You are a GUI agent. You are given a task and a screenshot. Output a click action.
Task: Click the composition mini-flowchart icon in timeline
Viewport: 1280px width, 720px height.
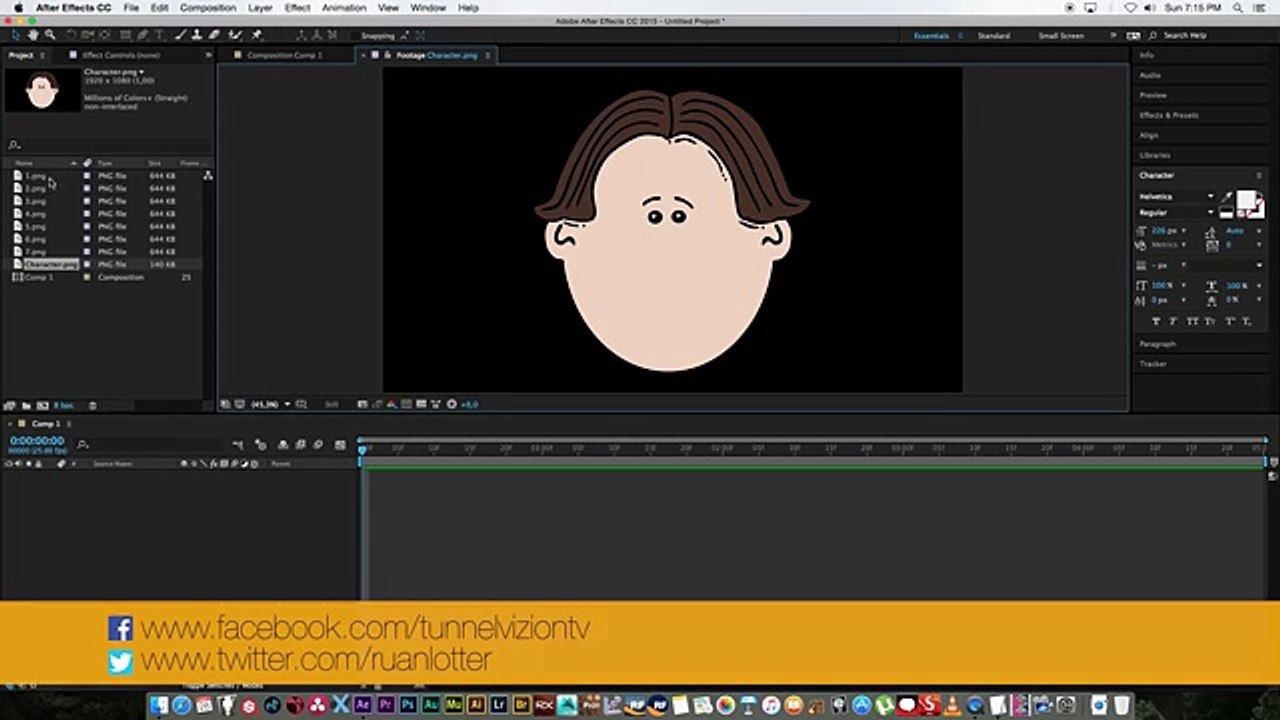[x=237, y=444]
